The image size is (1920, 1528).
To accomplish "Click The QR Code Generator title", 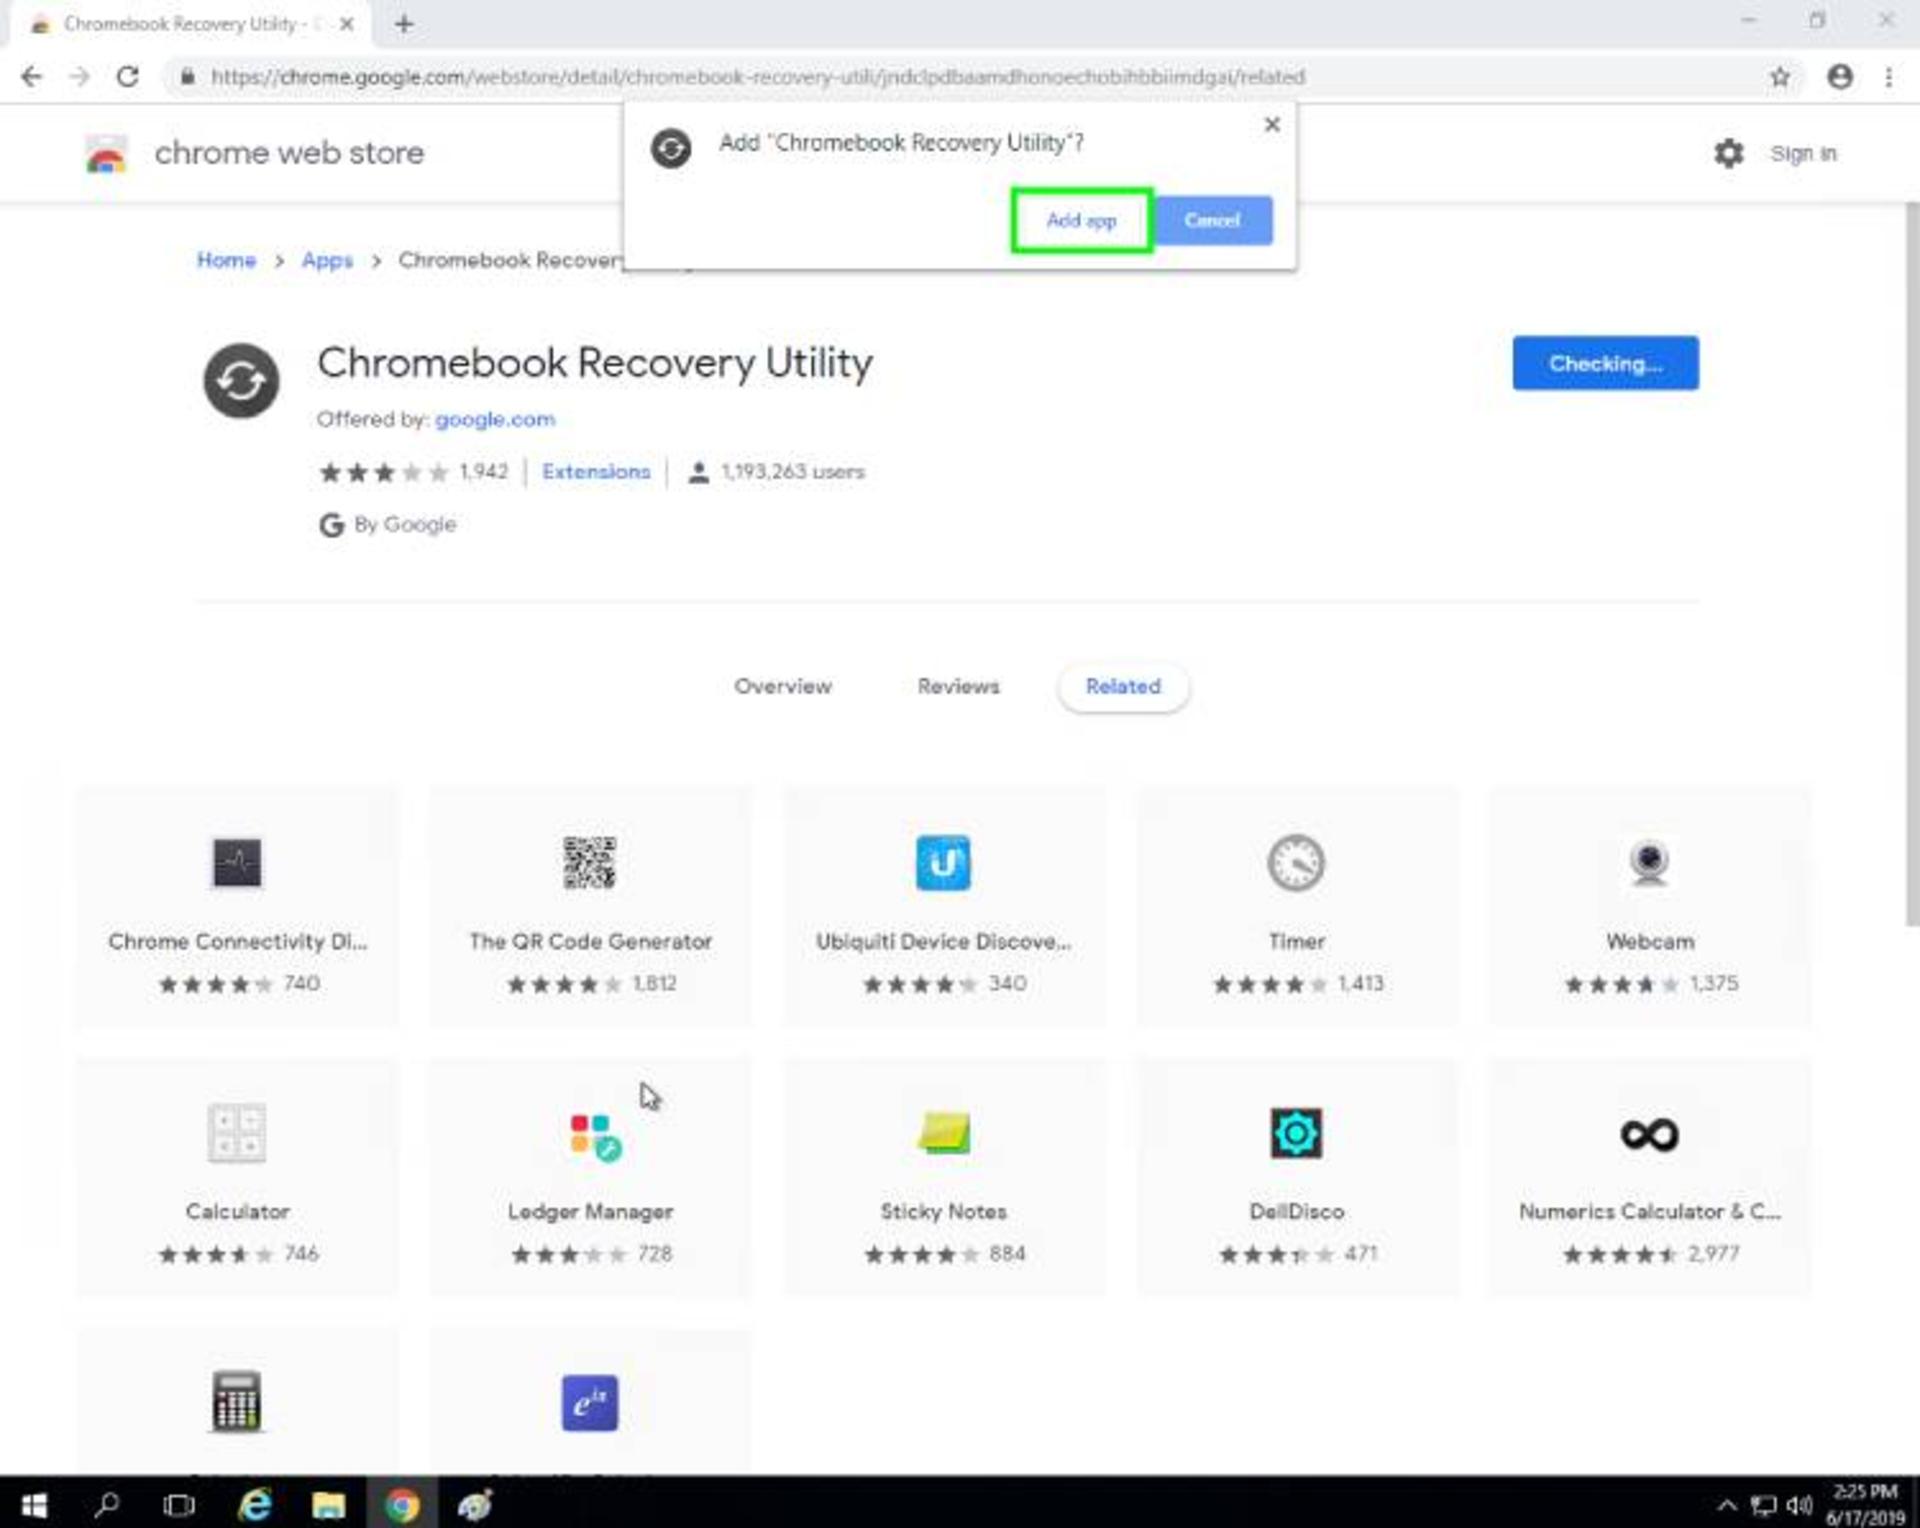I will 590,941.
